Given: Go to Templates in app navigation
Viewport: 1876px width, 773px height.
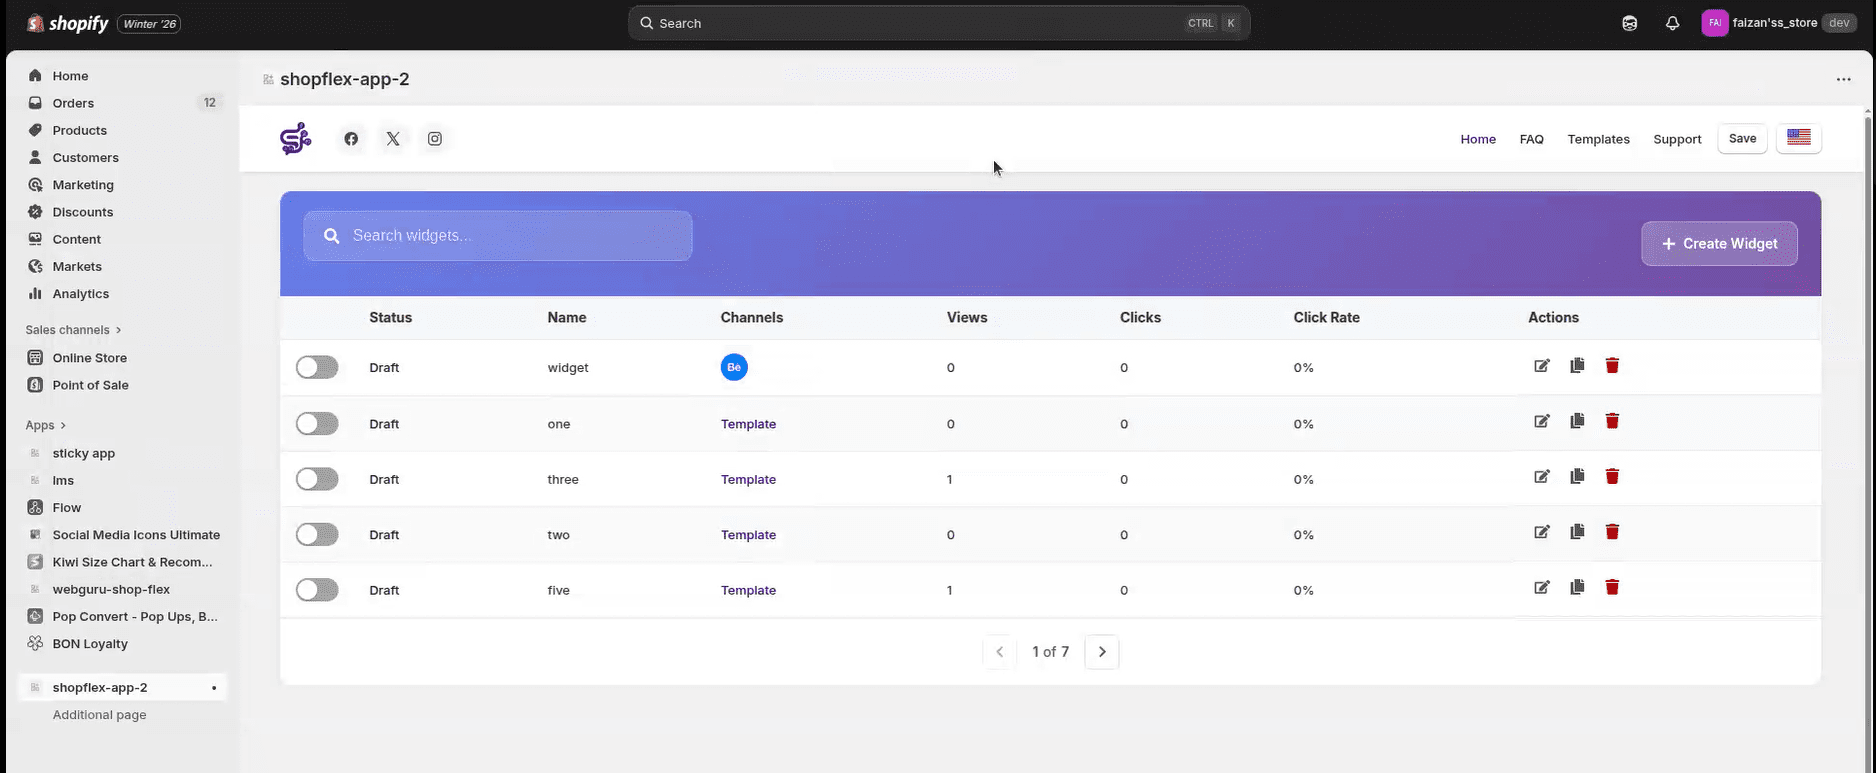Looking at the screenshot, I should pyautogui.click(x=1598, y=139).
